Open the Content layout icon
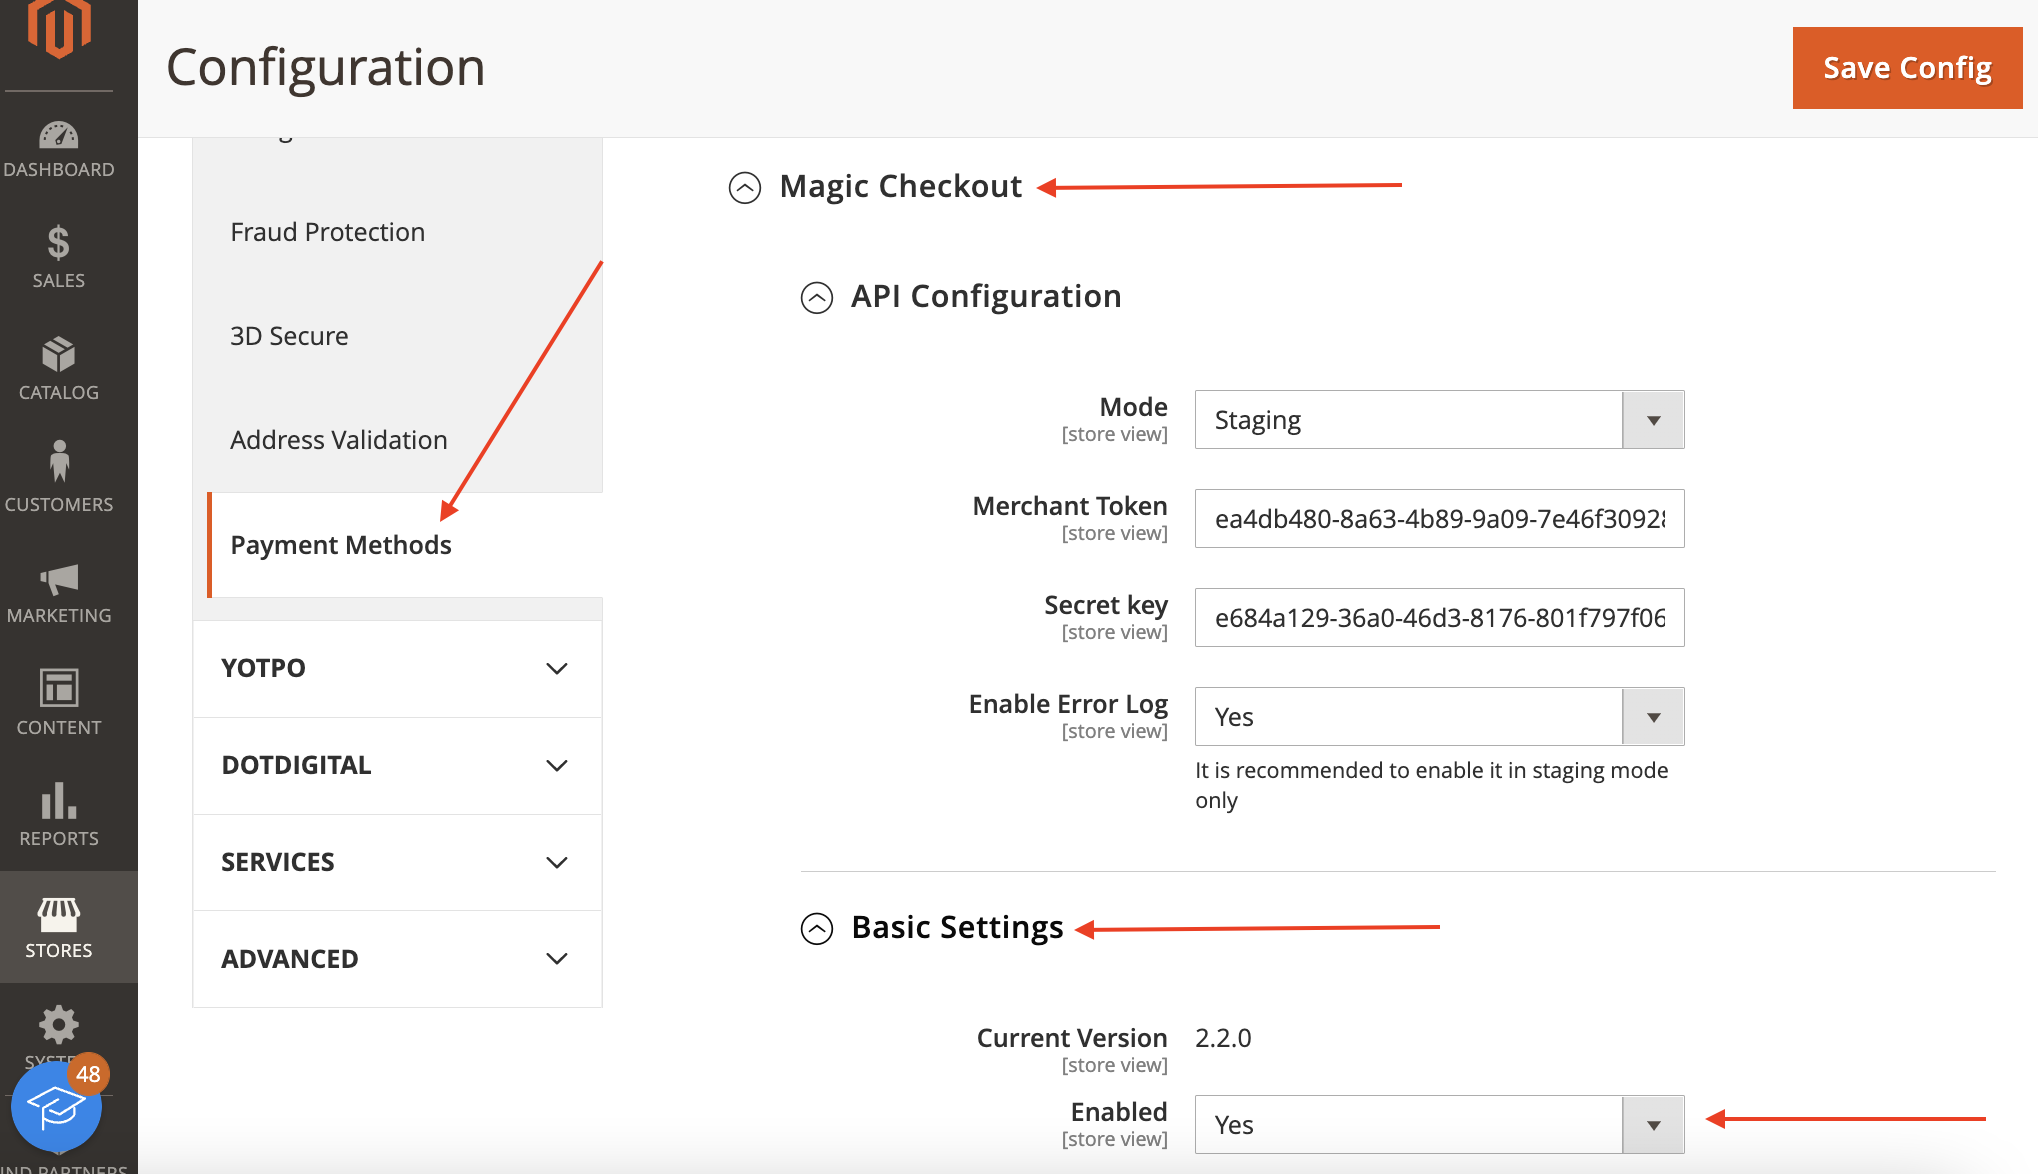Image resolution: width=2038 pixels, height=1174 pixels. click(x=59, y=688)
